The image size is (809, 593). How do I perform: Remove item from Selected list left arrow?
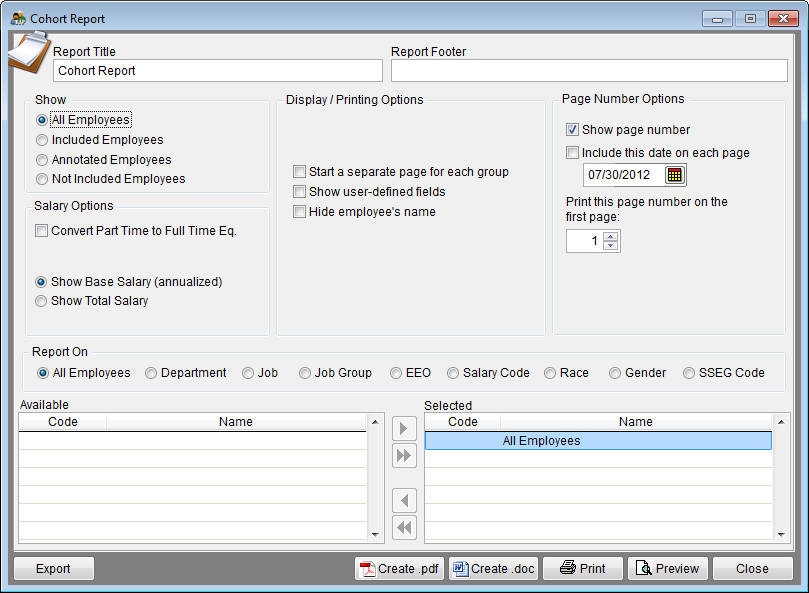click(404, 500)
